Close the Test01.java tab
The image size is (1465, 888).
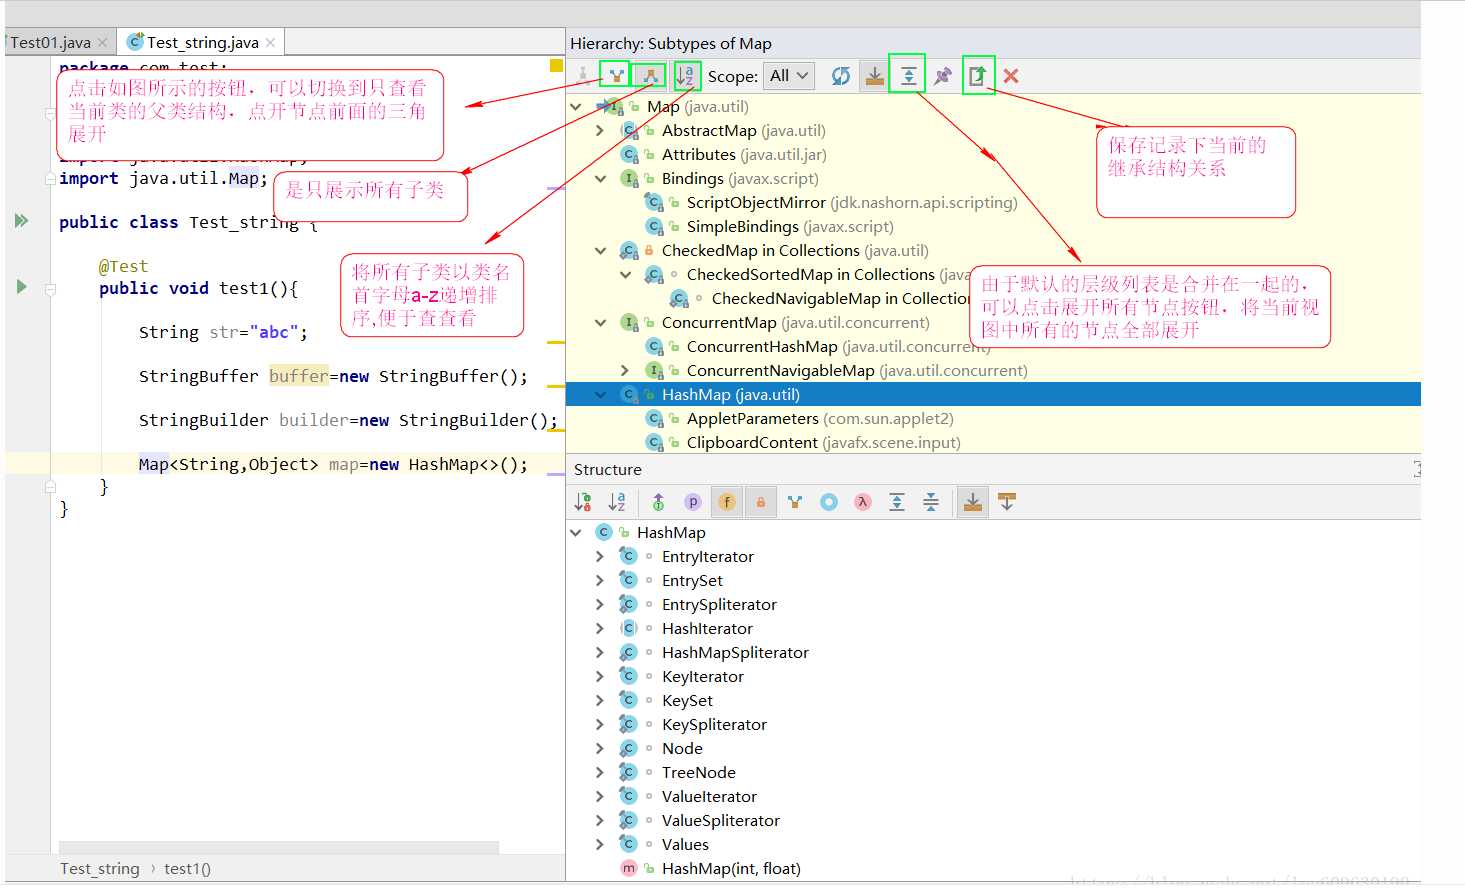click(x=102, y=42)
